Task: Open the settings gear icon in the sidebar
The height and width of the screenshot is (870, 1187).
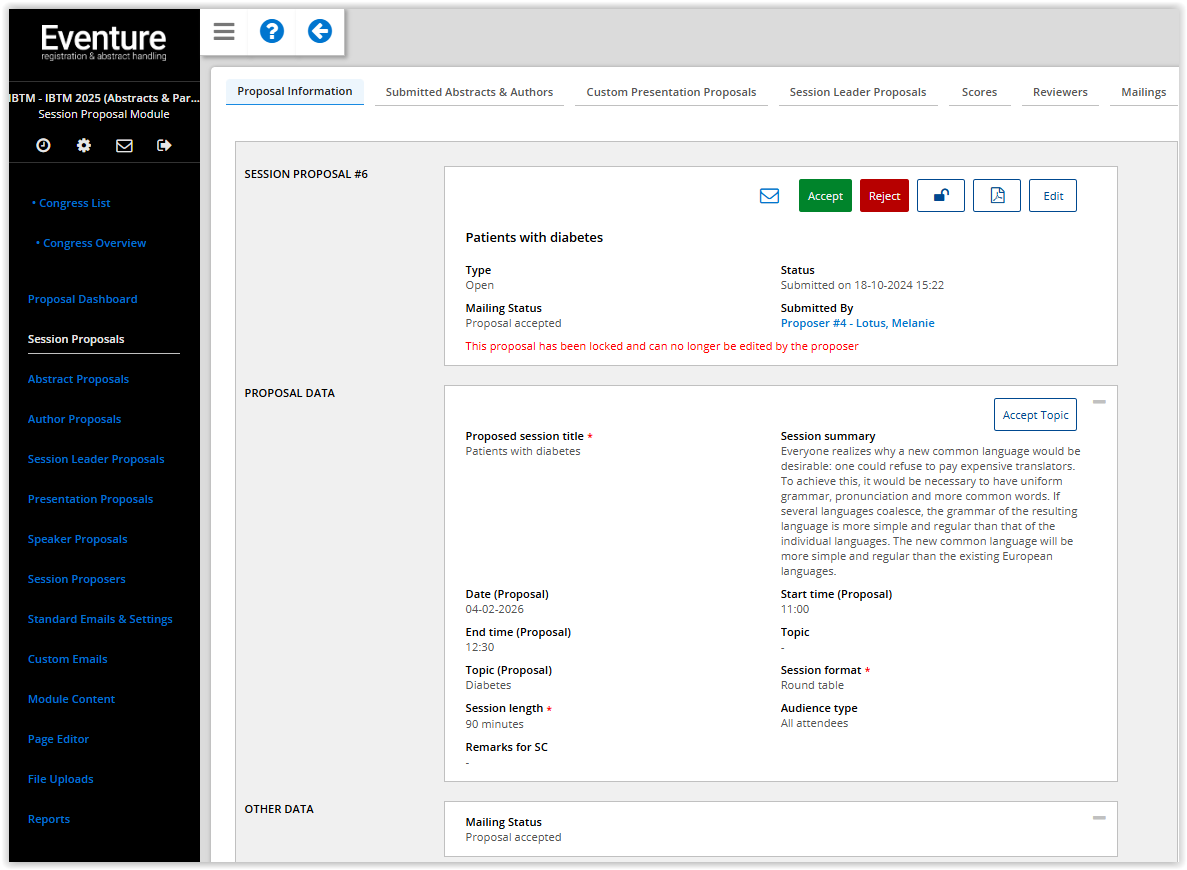Action: pyautogui.click(x=84, y=145)
